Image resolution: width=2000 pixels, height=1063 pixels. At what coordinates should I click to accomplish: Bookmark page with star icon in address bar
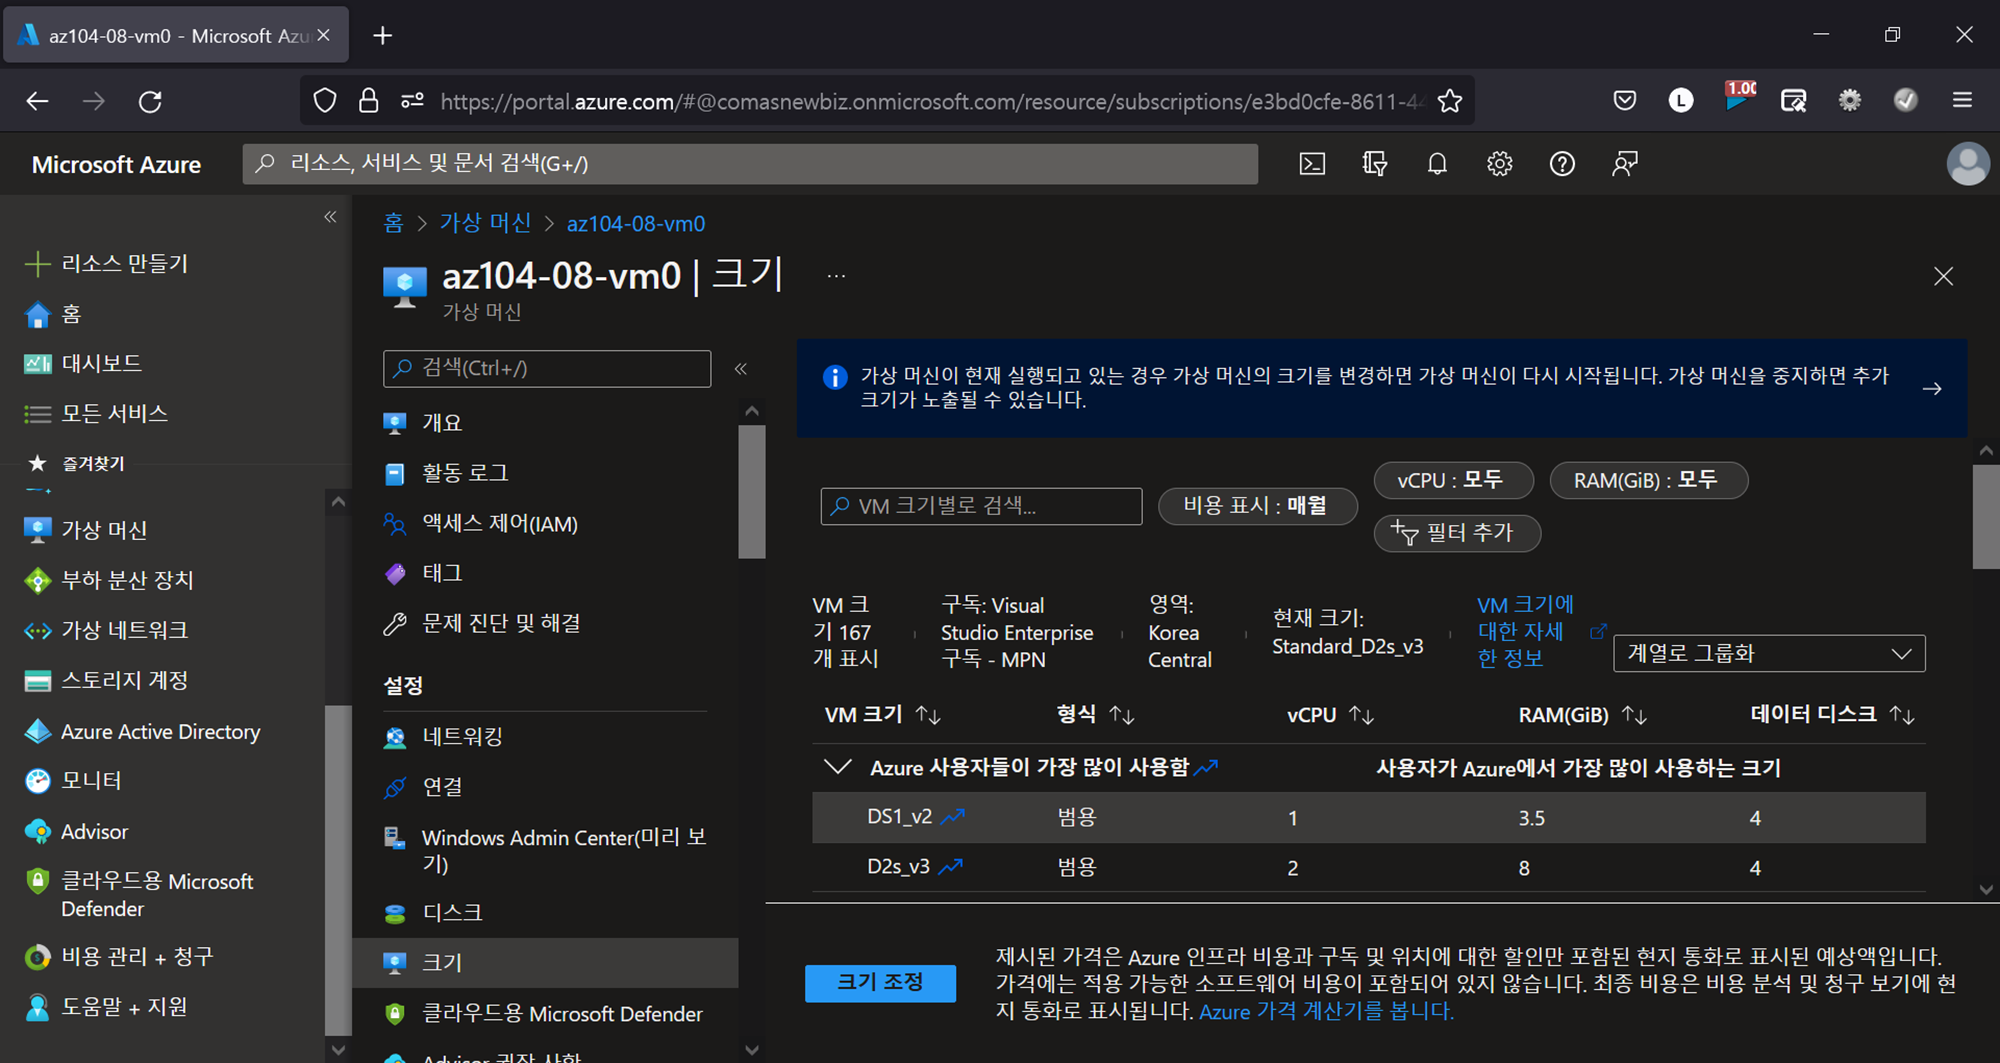click(x=1450, y=101)
